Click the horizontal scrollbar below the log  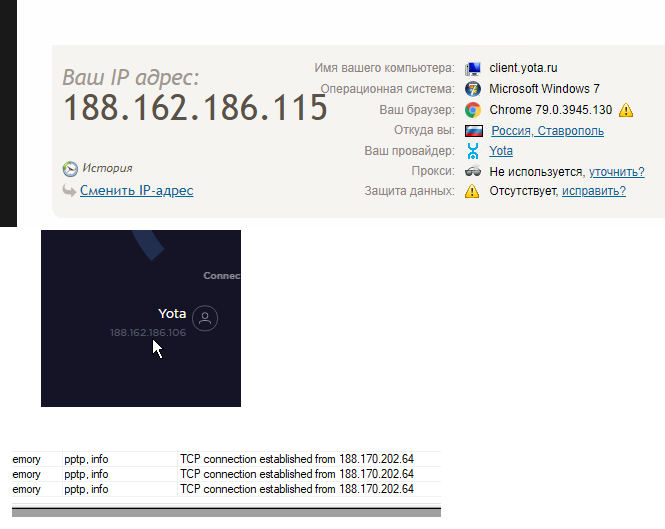[x=226, y=512]
